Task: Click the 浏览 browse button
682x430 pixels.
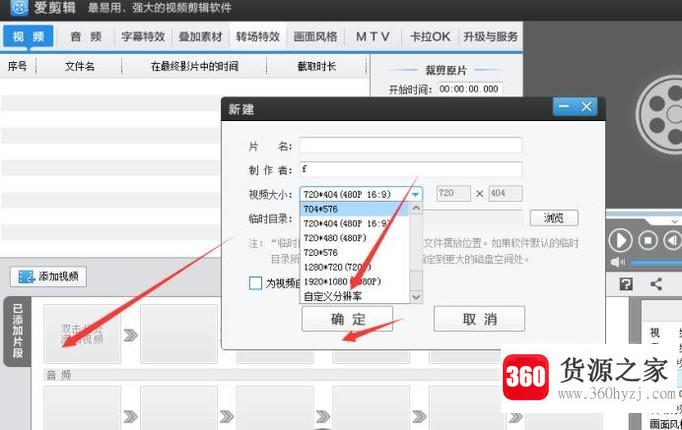Action: pos(554,218)
